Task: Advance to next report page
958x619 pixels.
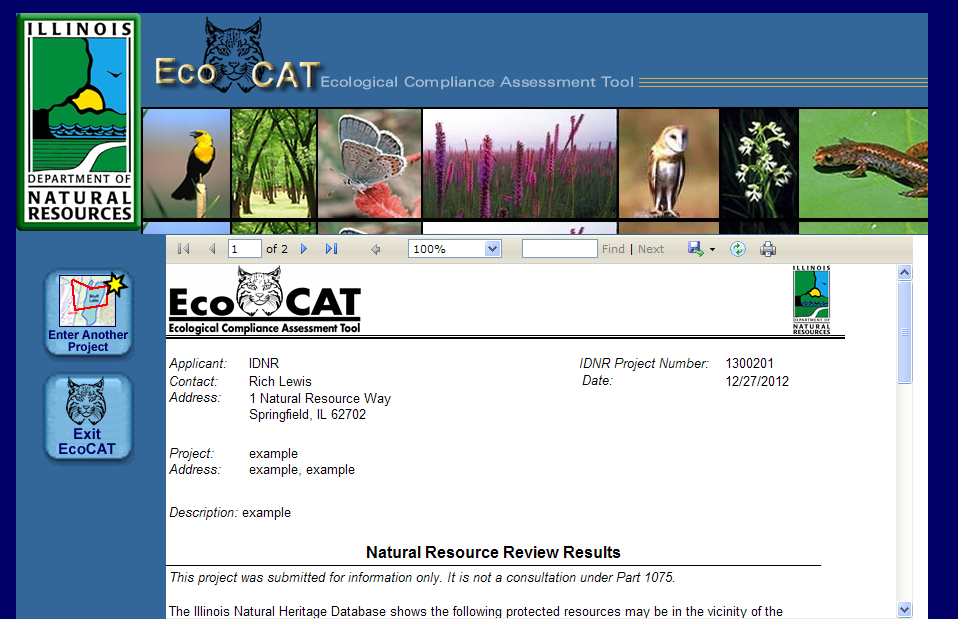Action: [x=304, y=249]
